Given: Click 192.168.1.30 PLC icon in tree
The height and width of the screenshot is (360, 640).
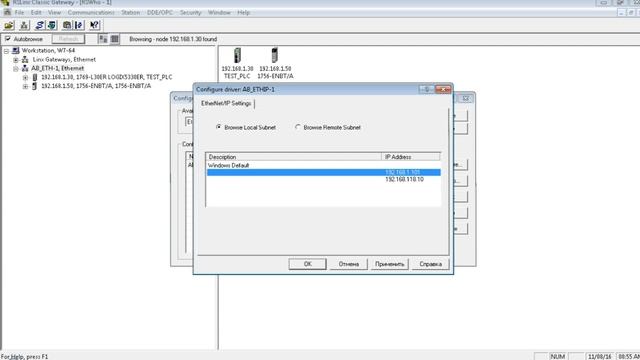Looking at the screenshot, I should pos(35,77).
